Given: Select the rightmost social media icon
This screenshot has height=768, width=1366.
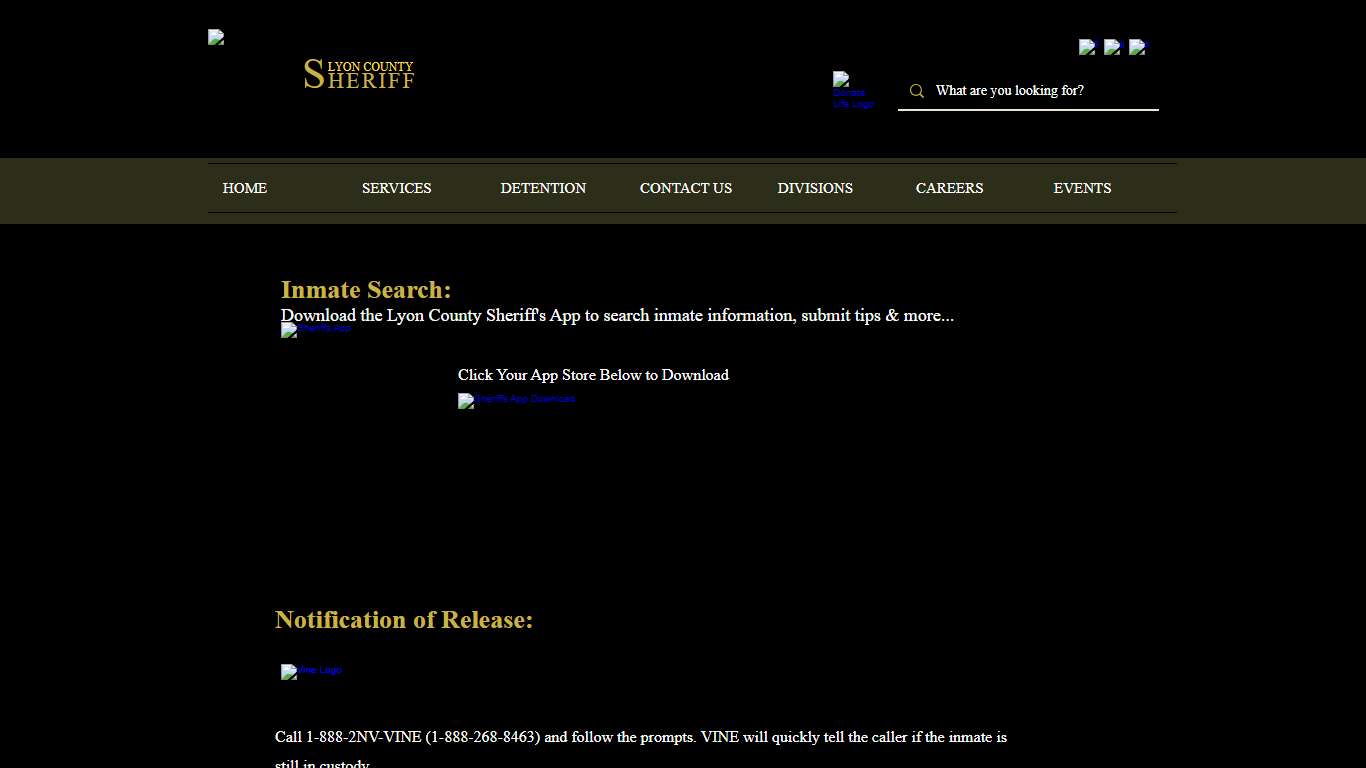Looking at the screenshot, I should coord(1138,46).
